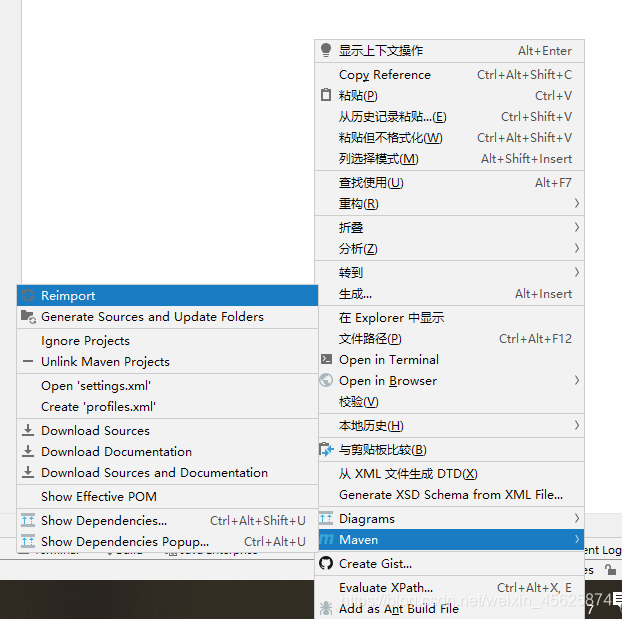Screen dimensions: 622x619
Task: Choose Create Gist... entry
Action: pyautogui.click(x=449, y=563)
